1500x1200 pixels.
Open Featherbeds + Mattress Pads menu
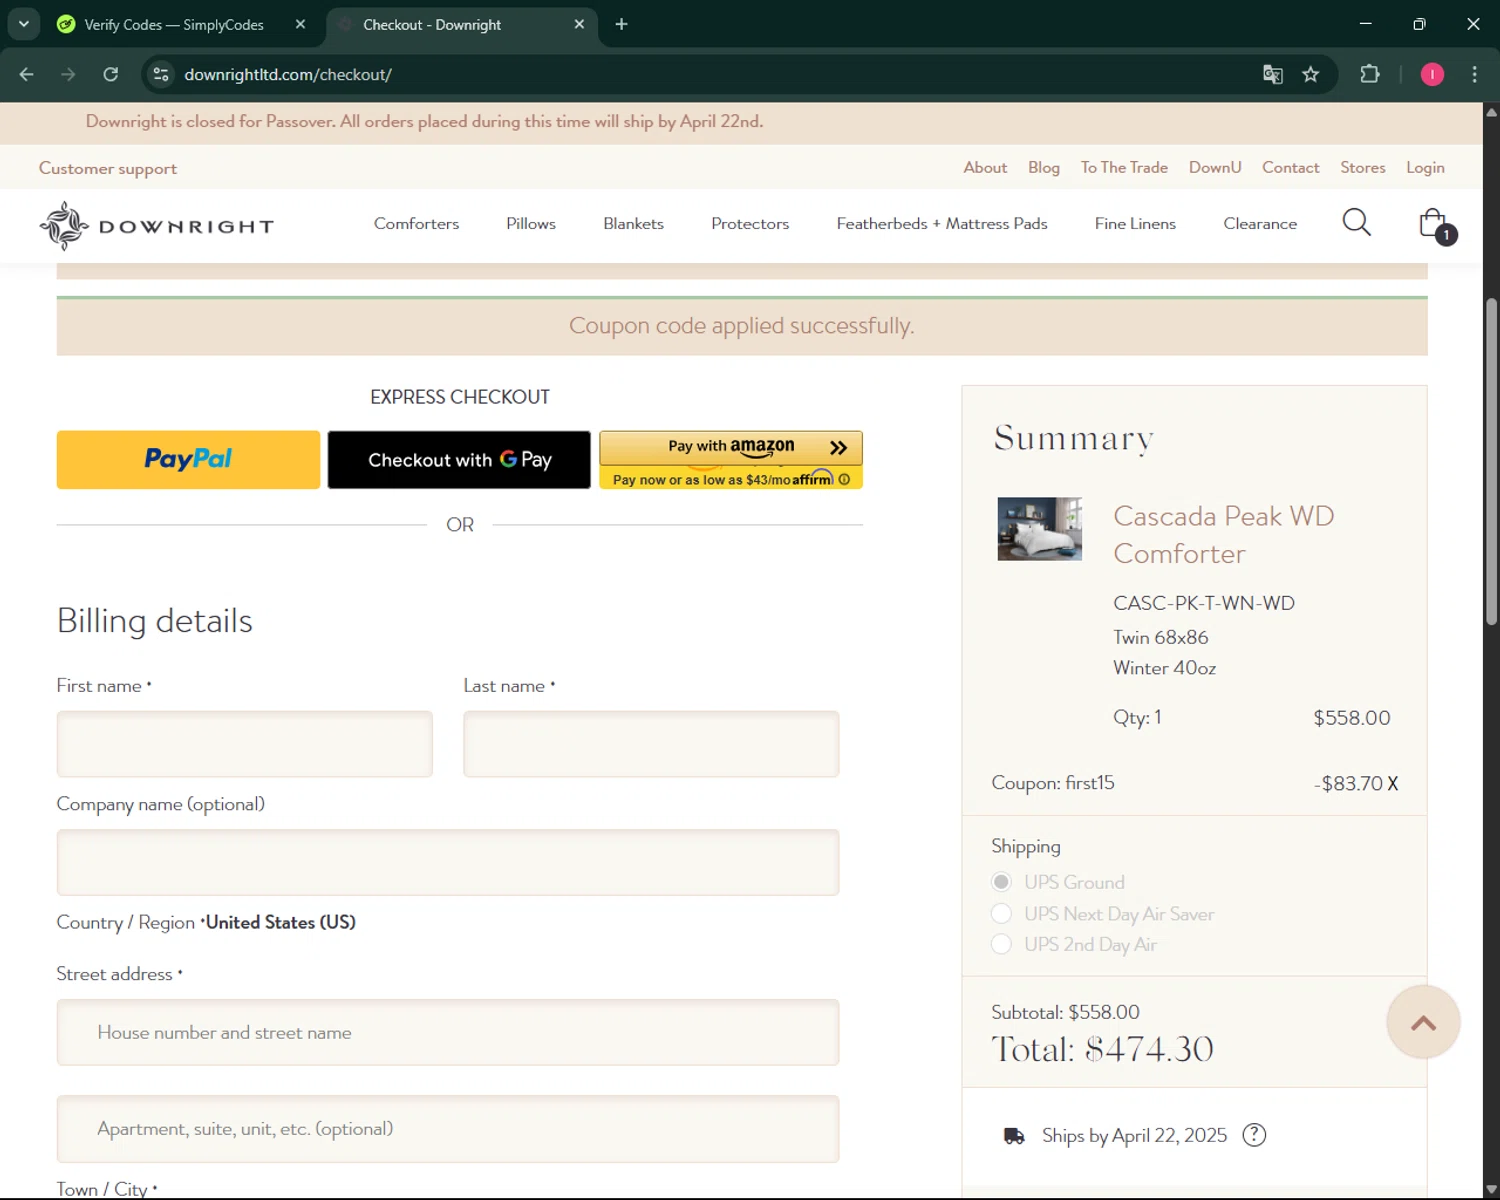coord(942,224)
